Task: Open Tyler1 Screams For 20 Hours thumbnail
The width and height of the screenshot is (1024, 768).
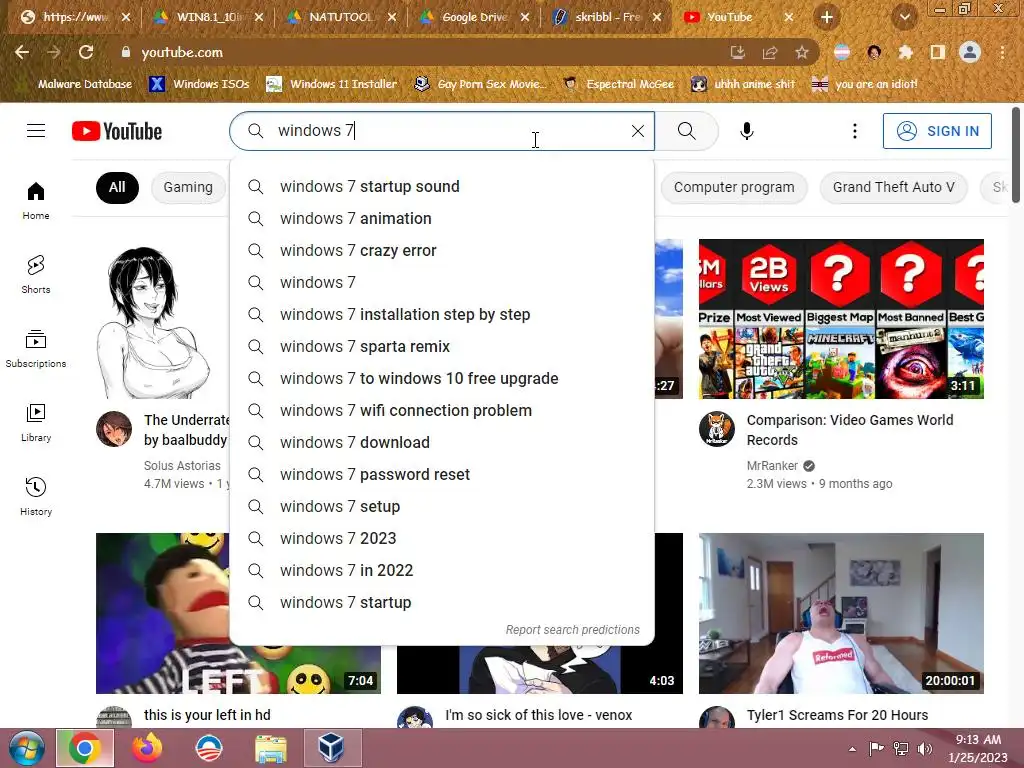Action: coord(841,613)
